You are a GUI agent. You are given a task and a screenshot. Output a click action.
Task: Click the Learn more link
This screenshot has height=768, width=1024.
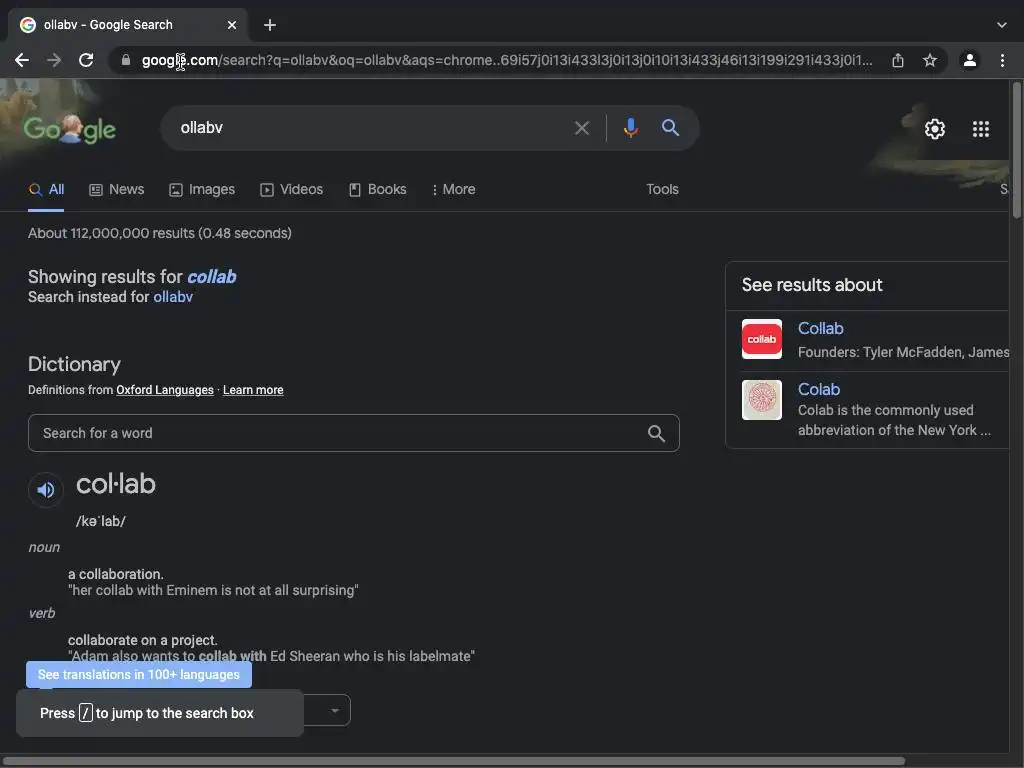pos(253,390)
